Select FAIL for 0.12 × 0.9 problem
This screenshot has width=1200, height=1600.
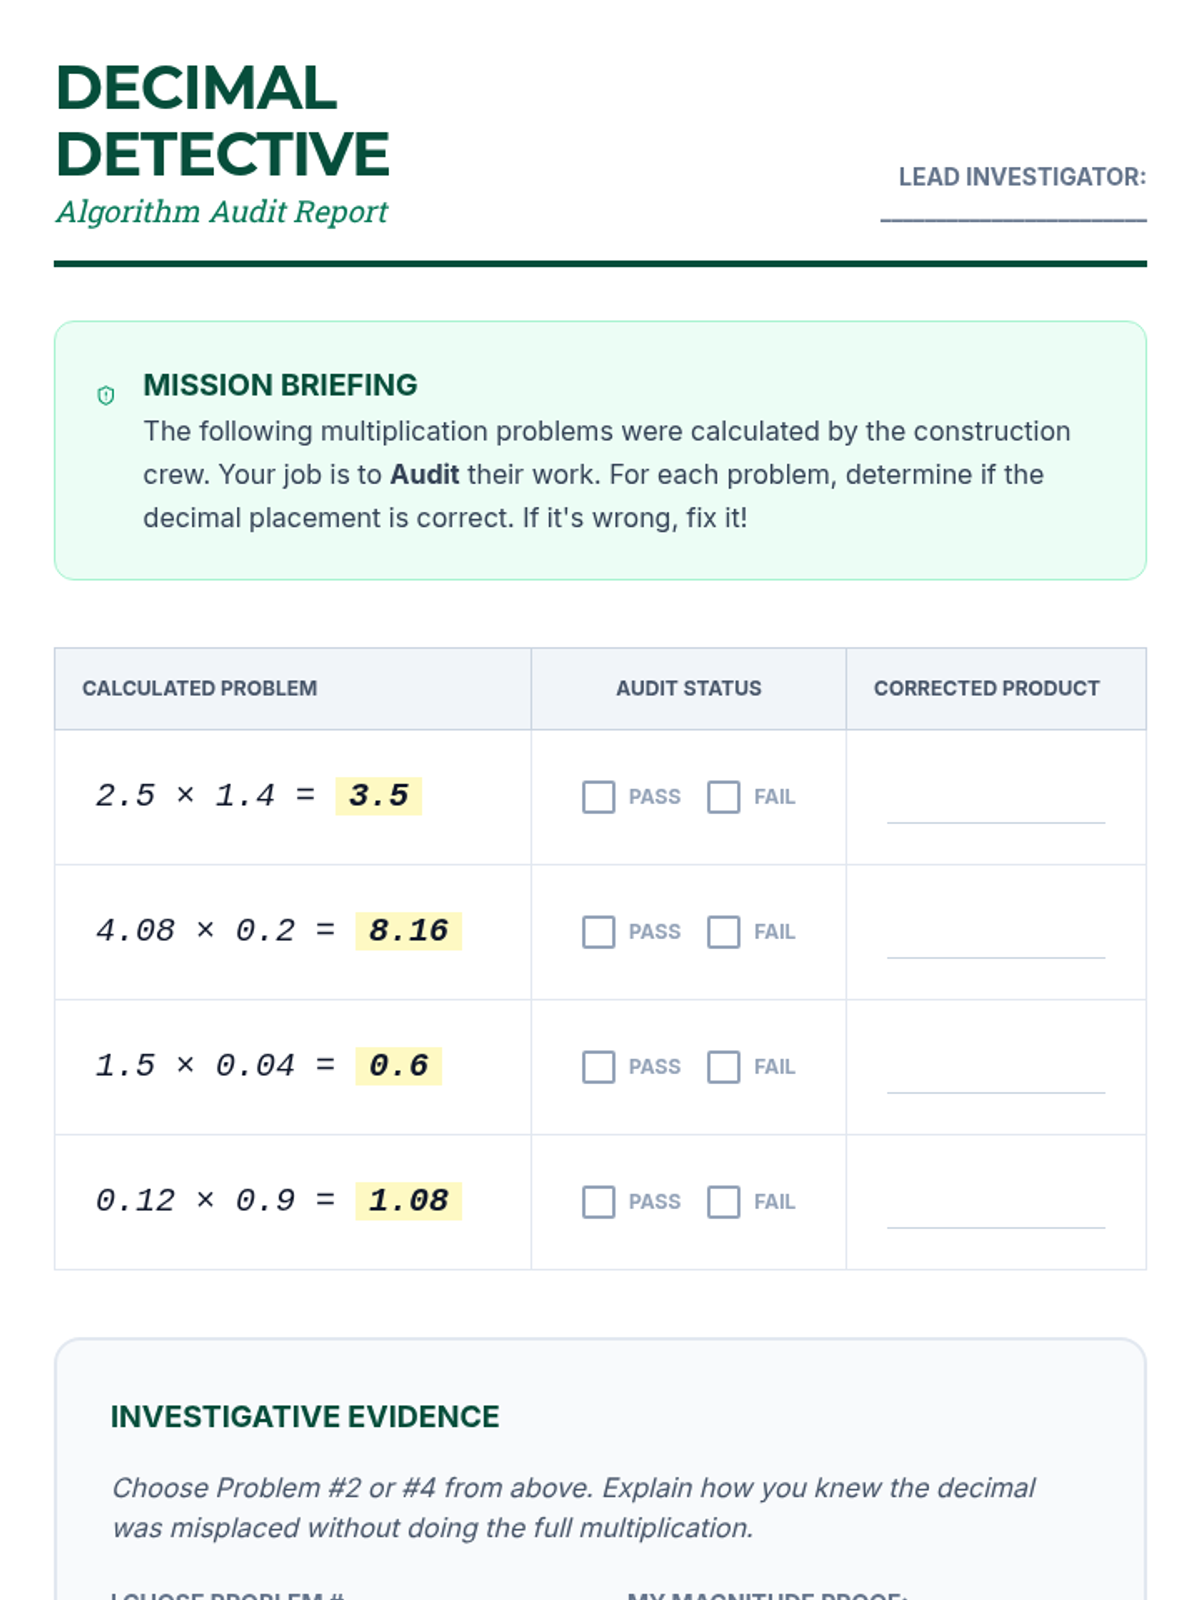pos(723,1202)
